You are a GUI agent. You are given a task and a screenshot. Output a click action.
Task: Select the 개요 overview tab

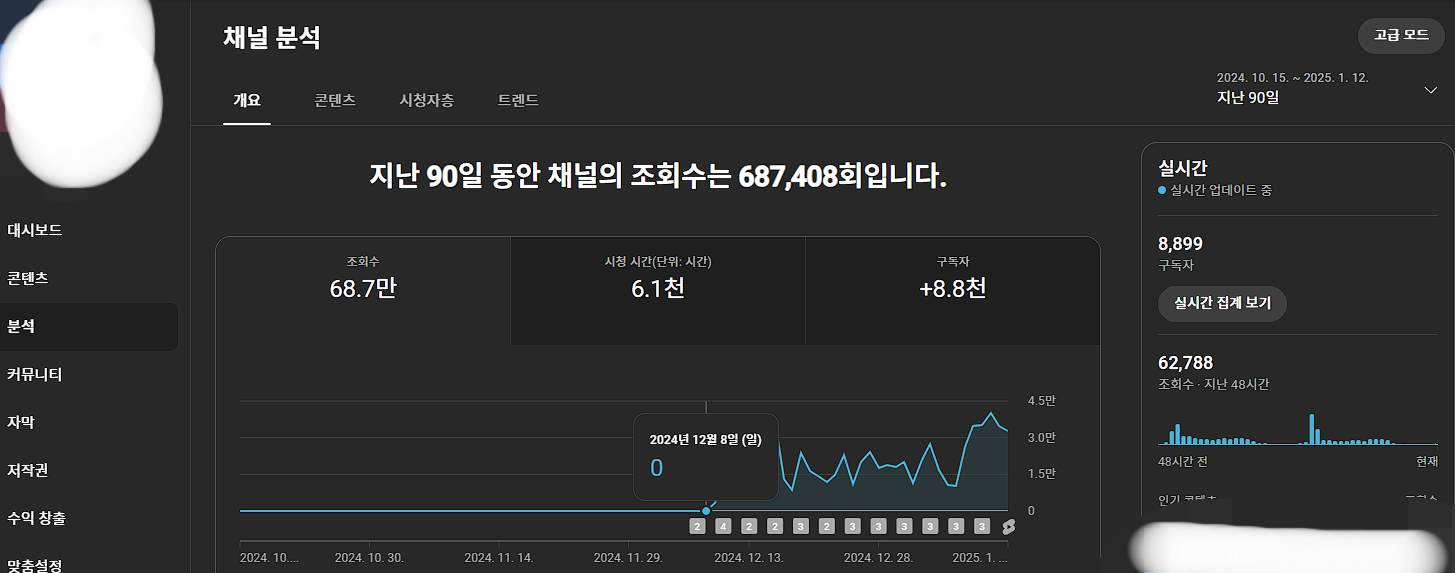[246, 100]
